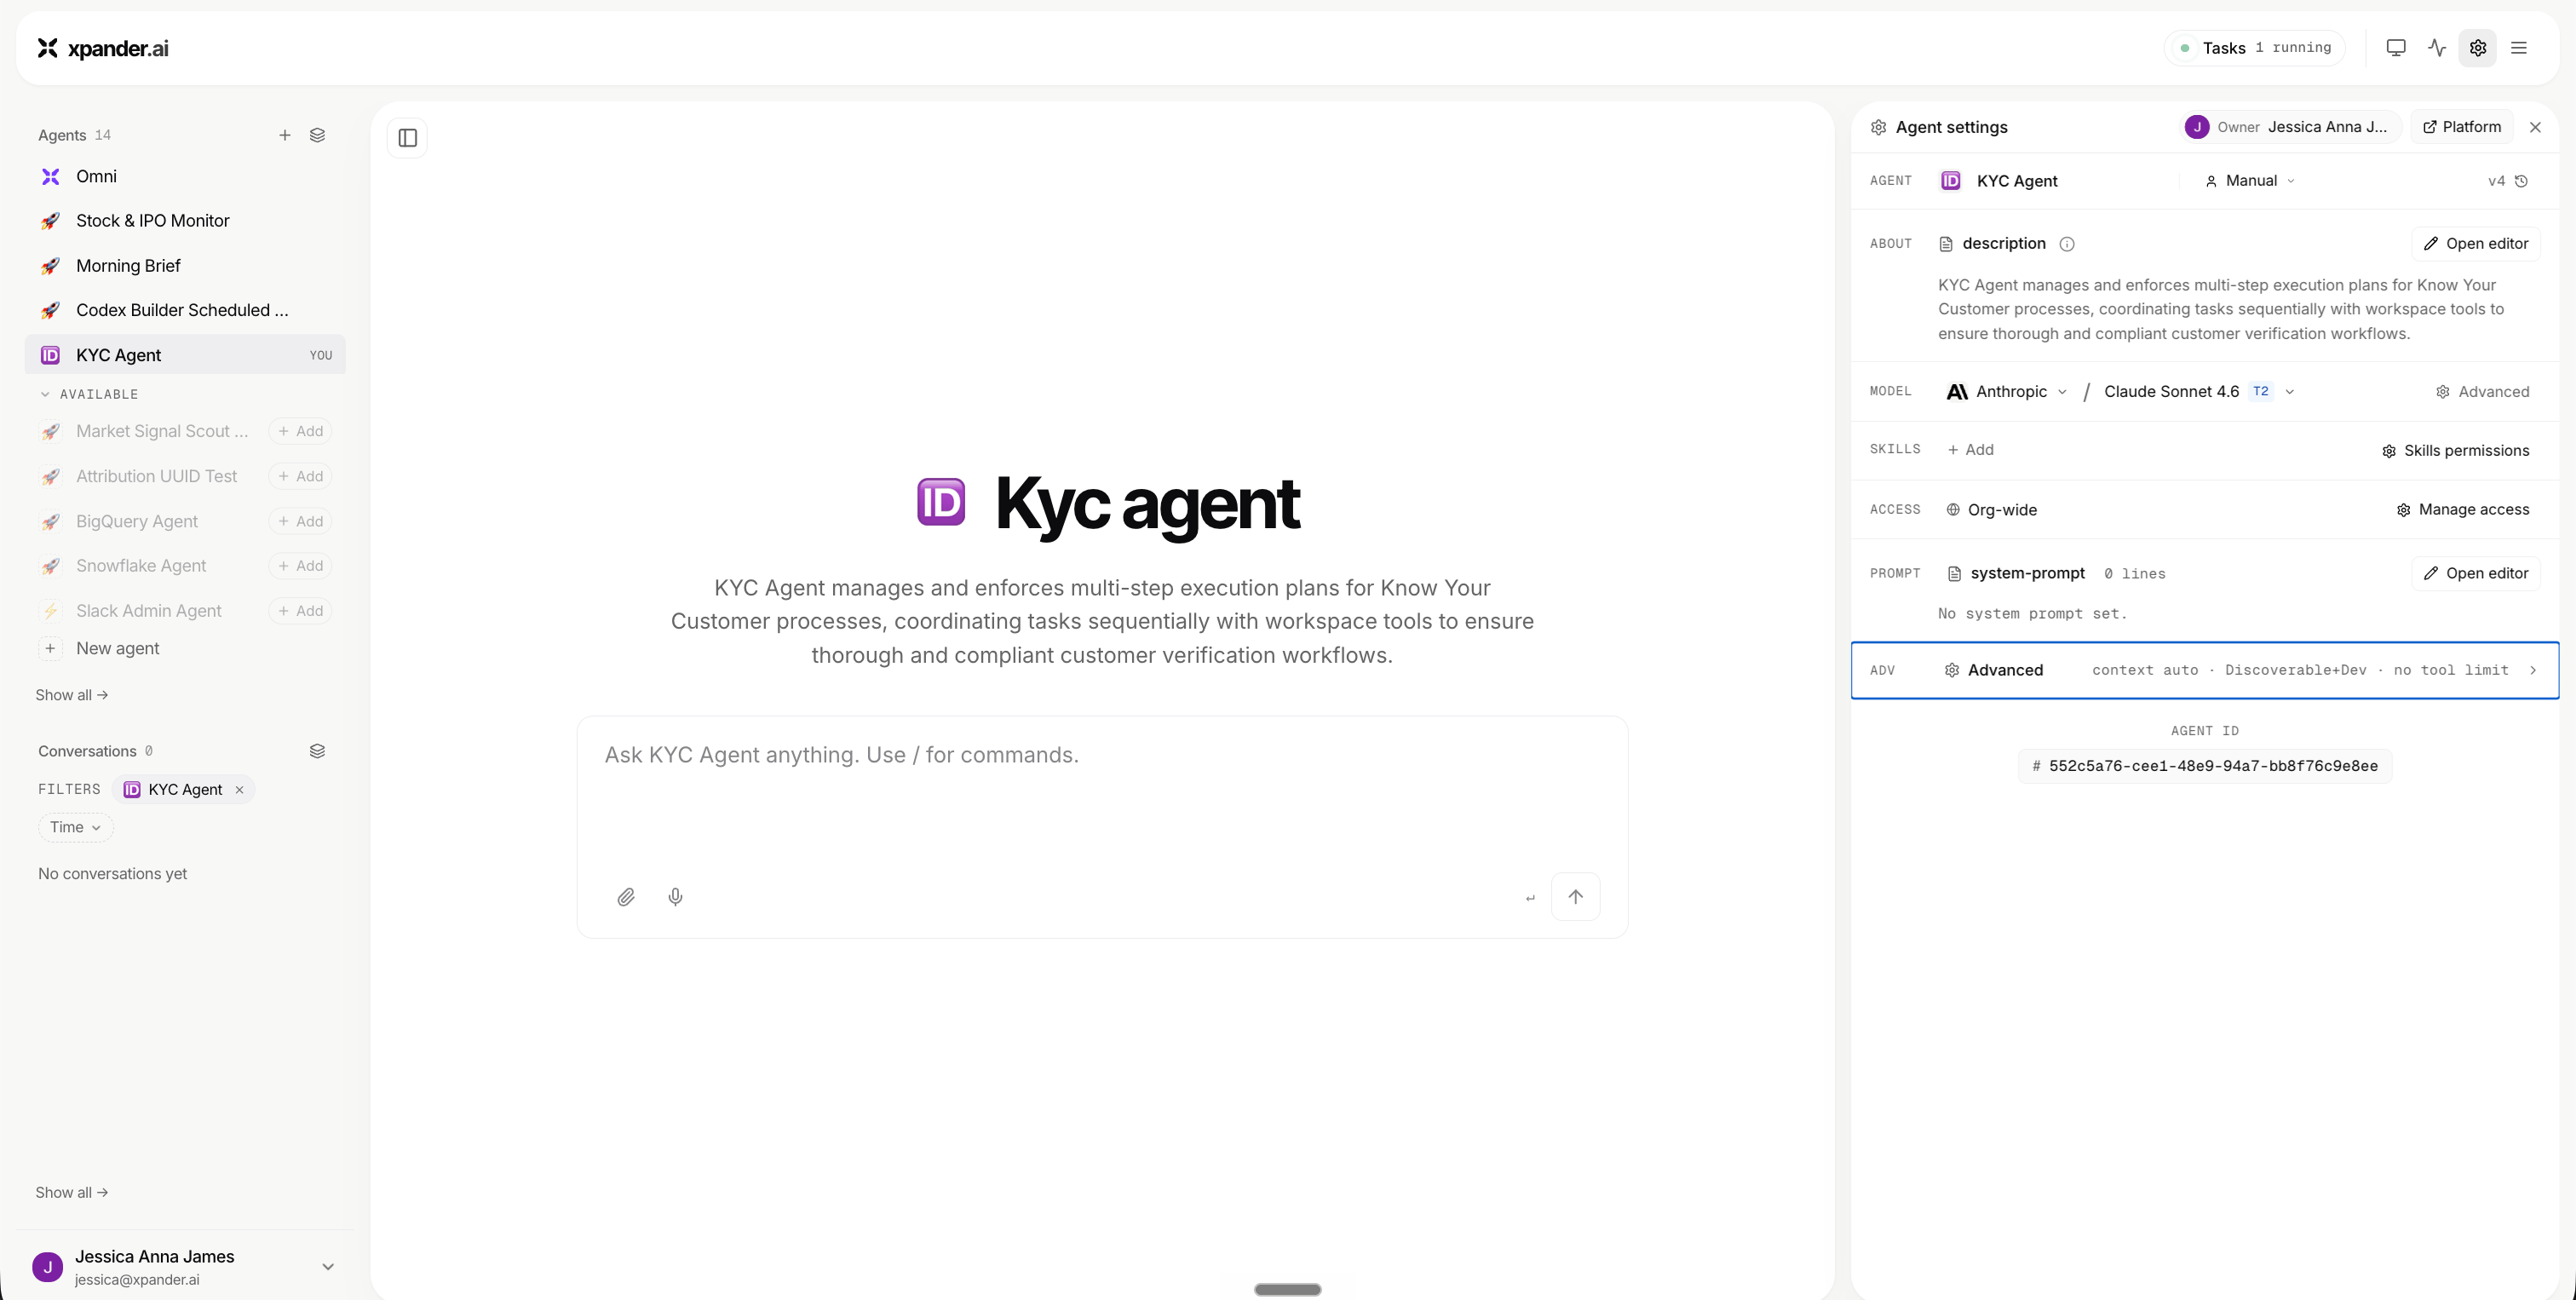The image size is (2576, 1300).
Task: Click the user avatar J at bottom left
Action: tap(47, 1267)
